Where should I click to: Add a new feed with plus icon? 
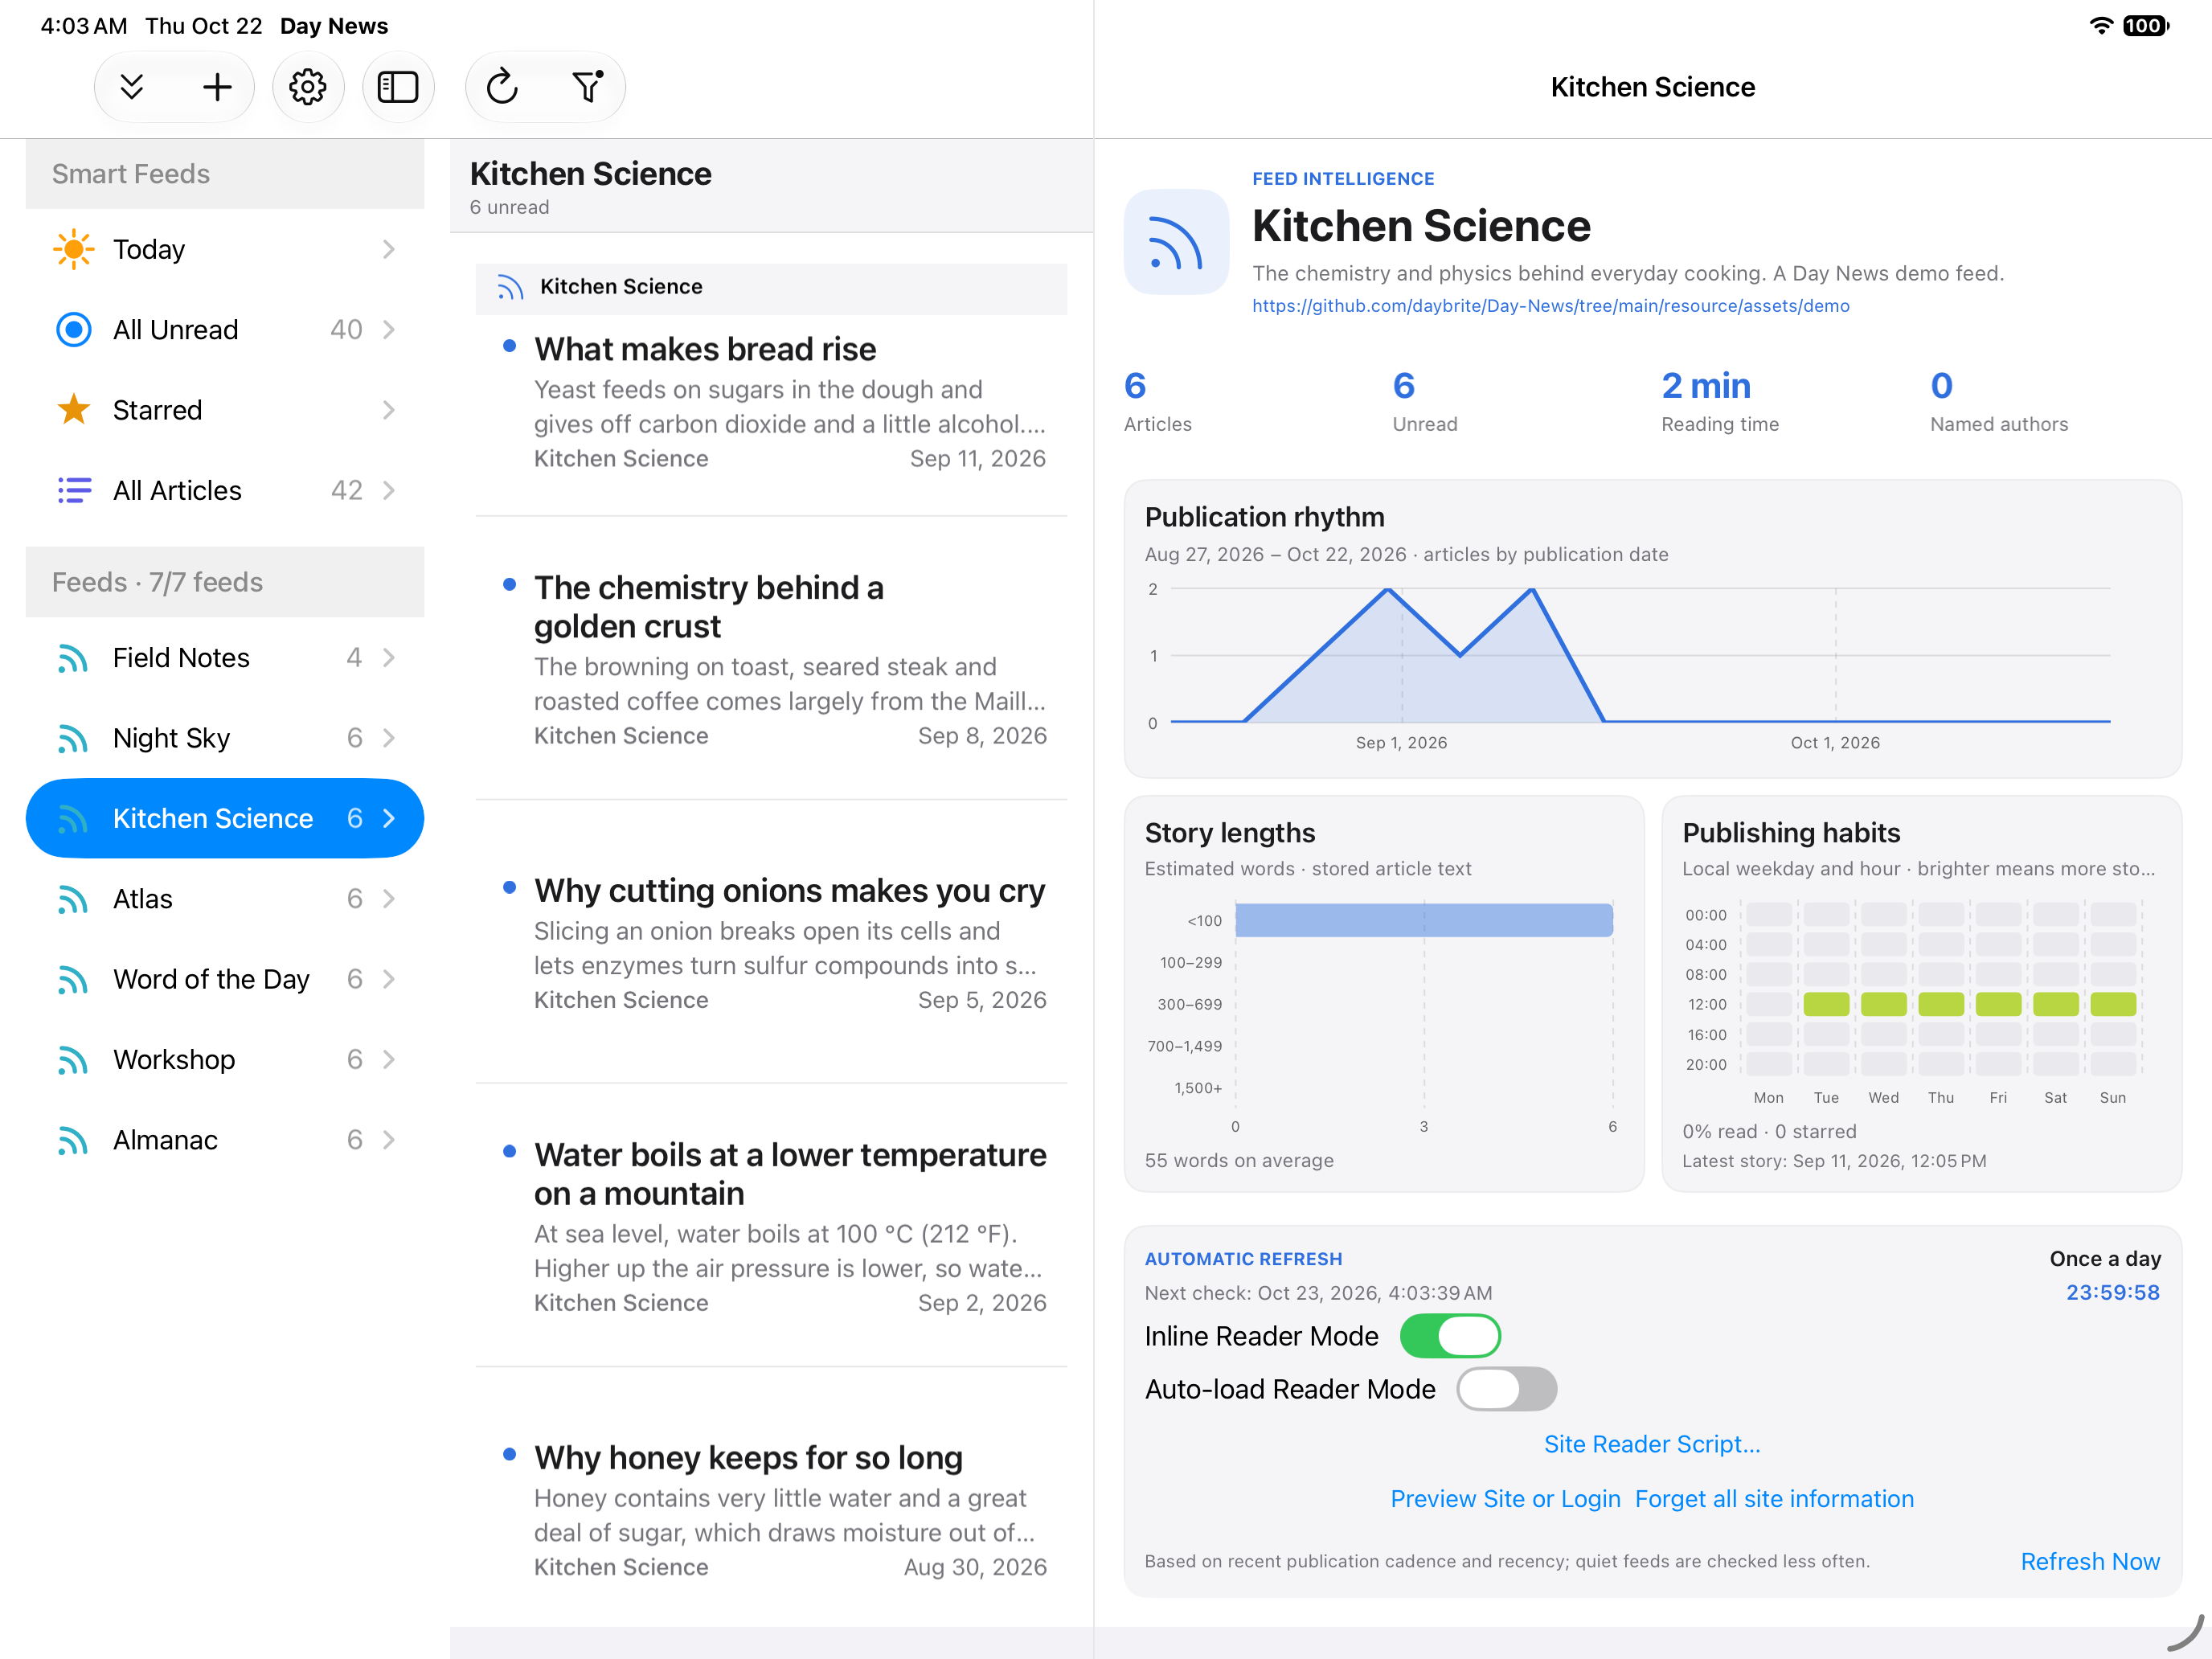pyautogui.click(x=217, y=87)
